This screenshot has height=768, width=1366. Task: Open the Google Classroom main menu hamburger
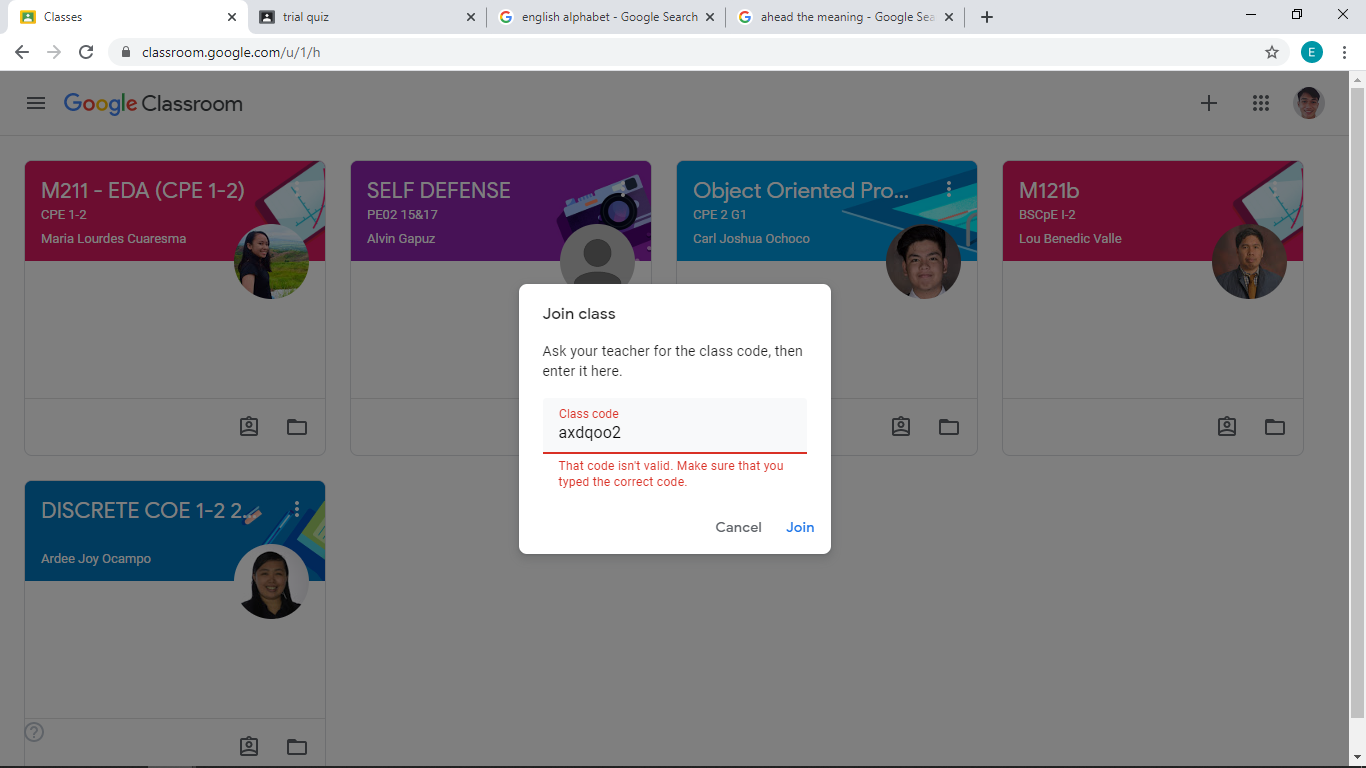(36, 103)
